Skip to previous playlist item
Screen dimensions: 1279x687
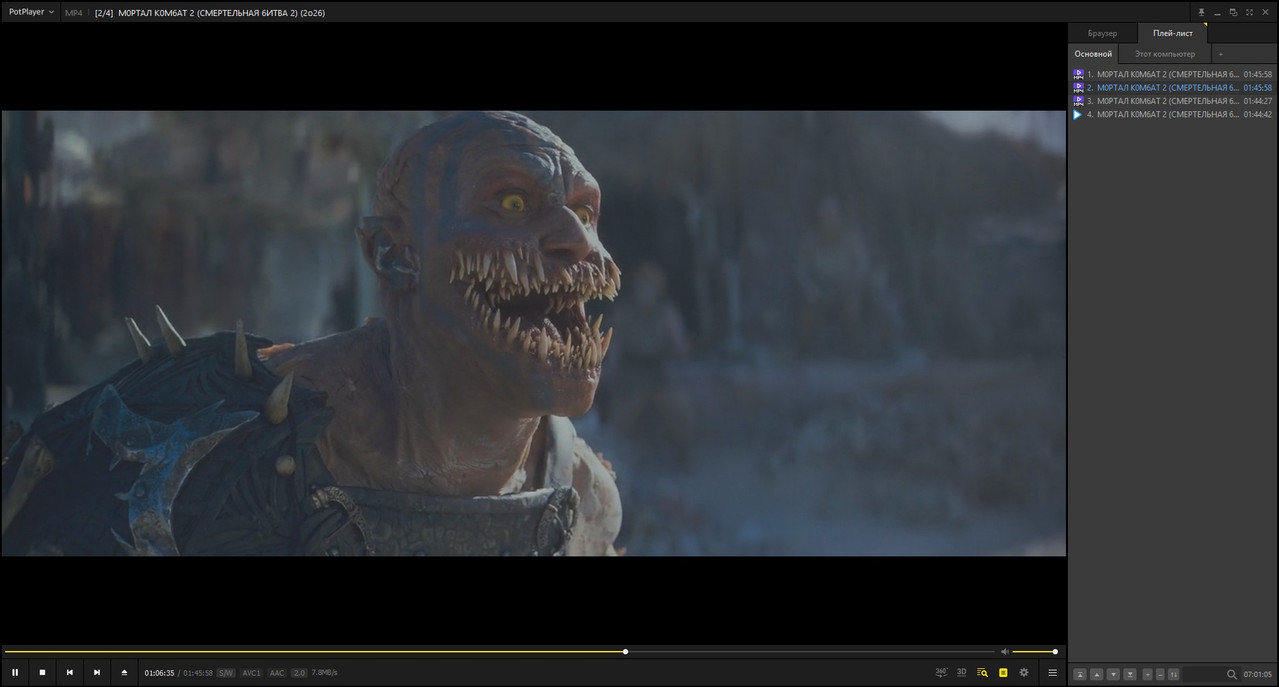[x=69, y=672]
